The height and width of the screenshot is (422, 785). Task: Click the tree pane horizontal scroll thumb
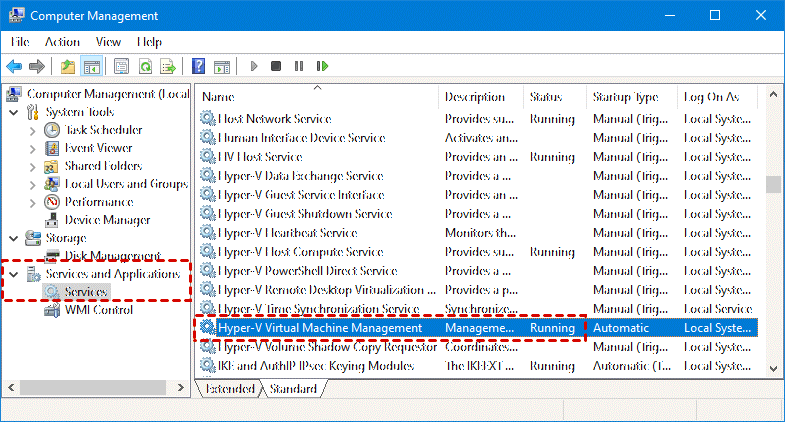pos(93,387)
